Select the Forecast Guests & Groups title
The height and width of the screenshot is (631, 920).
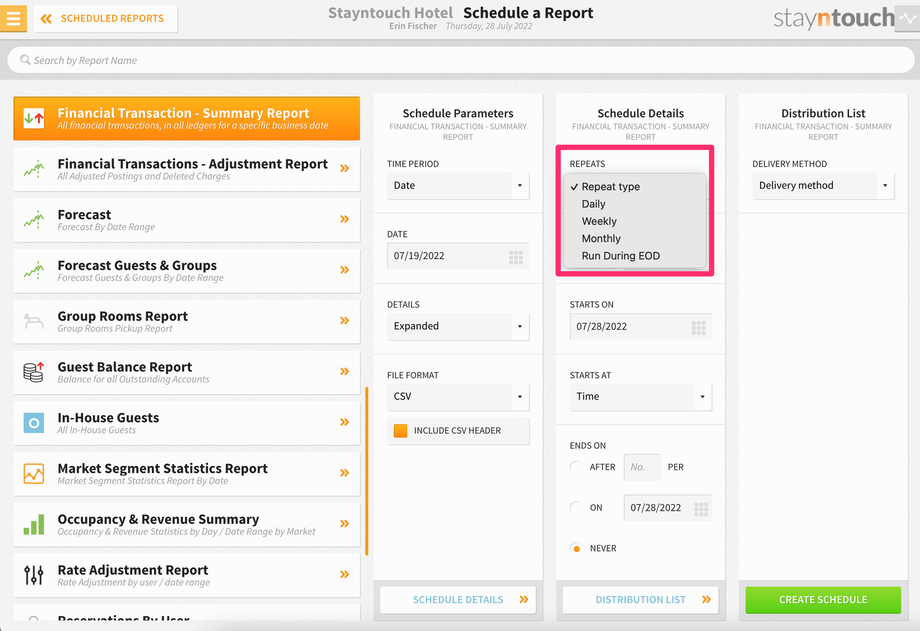[137, 265]
